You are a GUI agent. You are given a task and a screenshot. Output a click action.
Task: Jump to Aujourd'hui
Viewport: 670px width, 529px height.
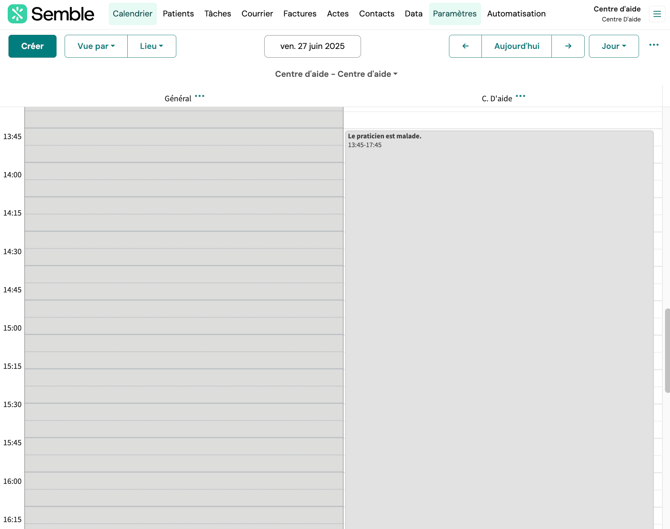tap(517, 46)
